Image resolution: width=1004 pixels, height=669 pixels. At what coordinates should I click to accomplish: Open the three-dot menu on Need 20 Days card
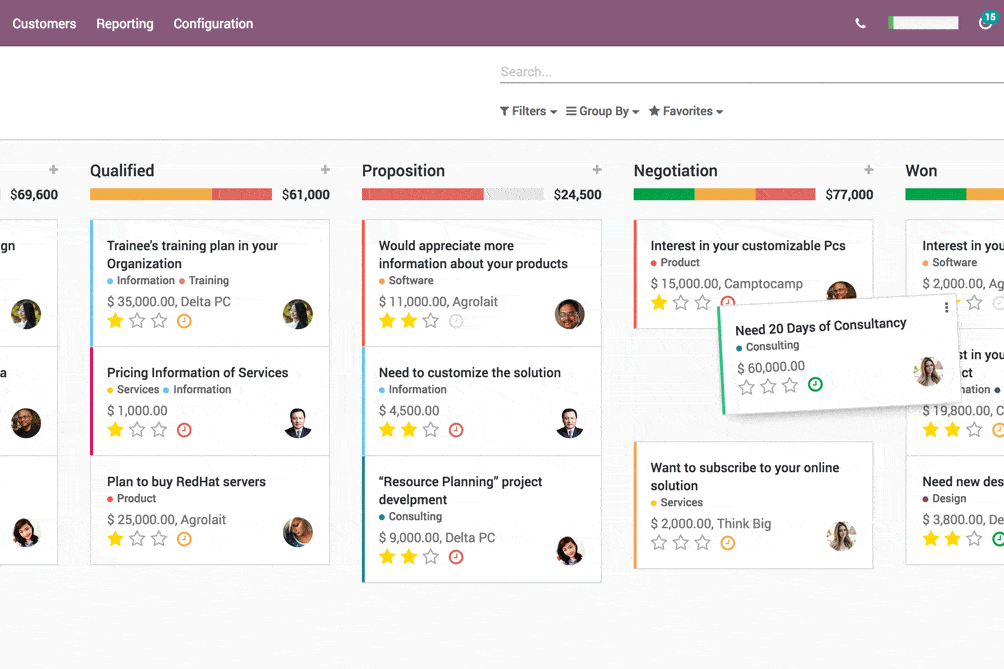pyautogui.click(x=947, y=309)
